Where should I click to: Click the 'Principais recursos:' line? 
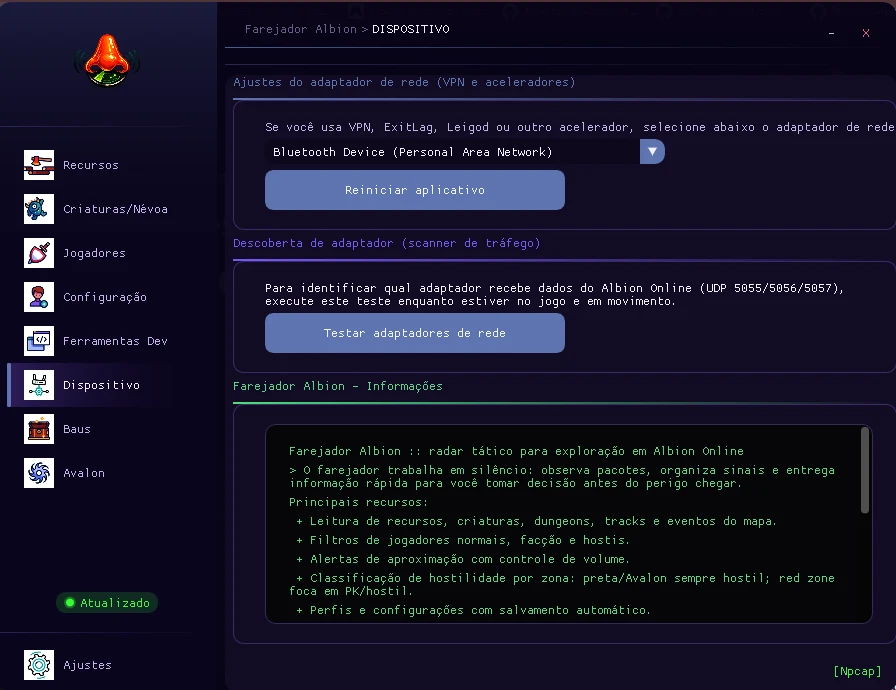358,502
